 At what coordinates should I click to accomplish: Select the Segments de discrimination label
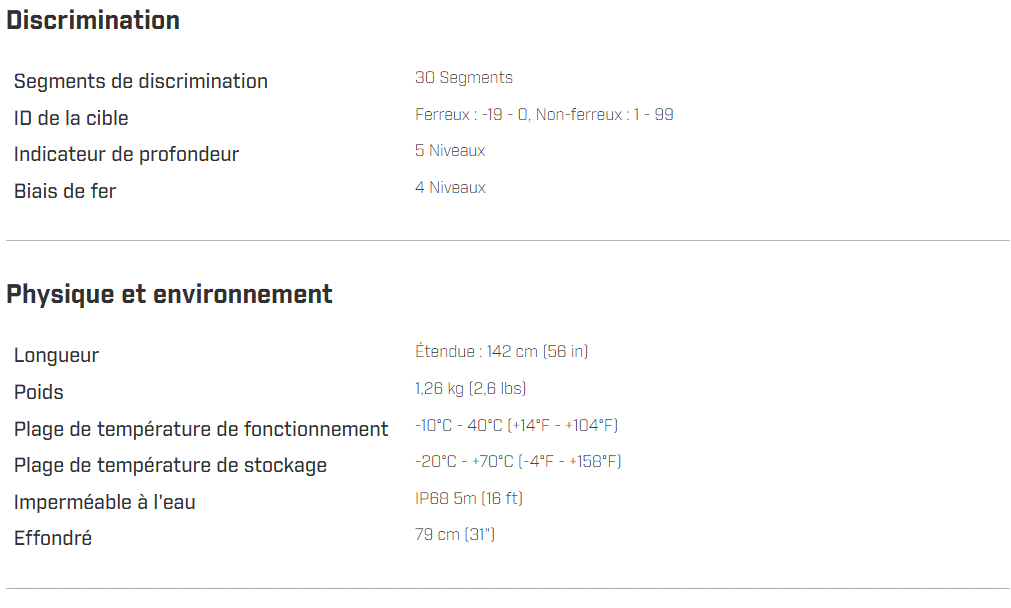pyautogui.click(x=141, y=82)
